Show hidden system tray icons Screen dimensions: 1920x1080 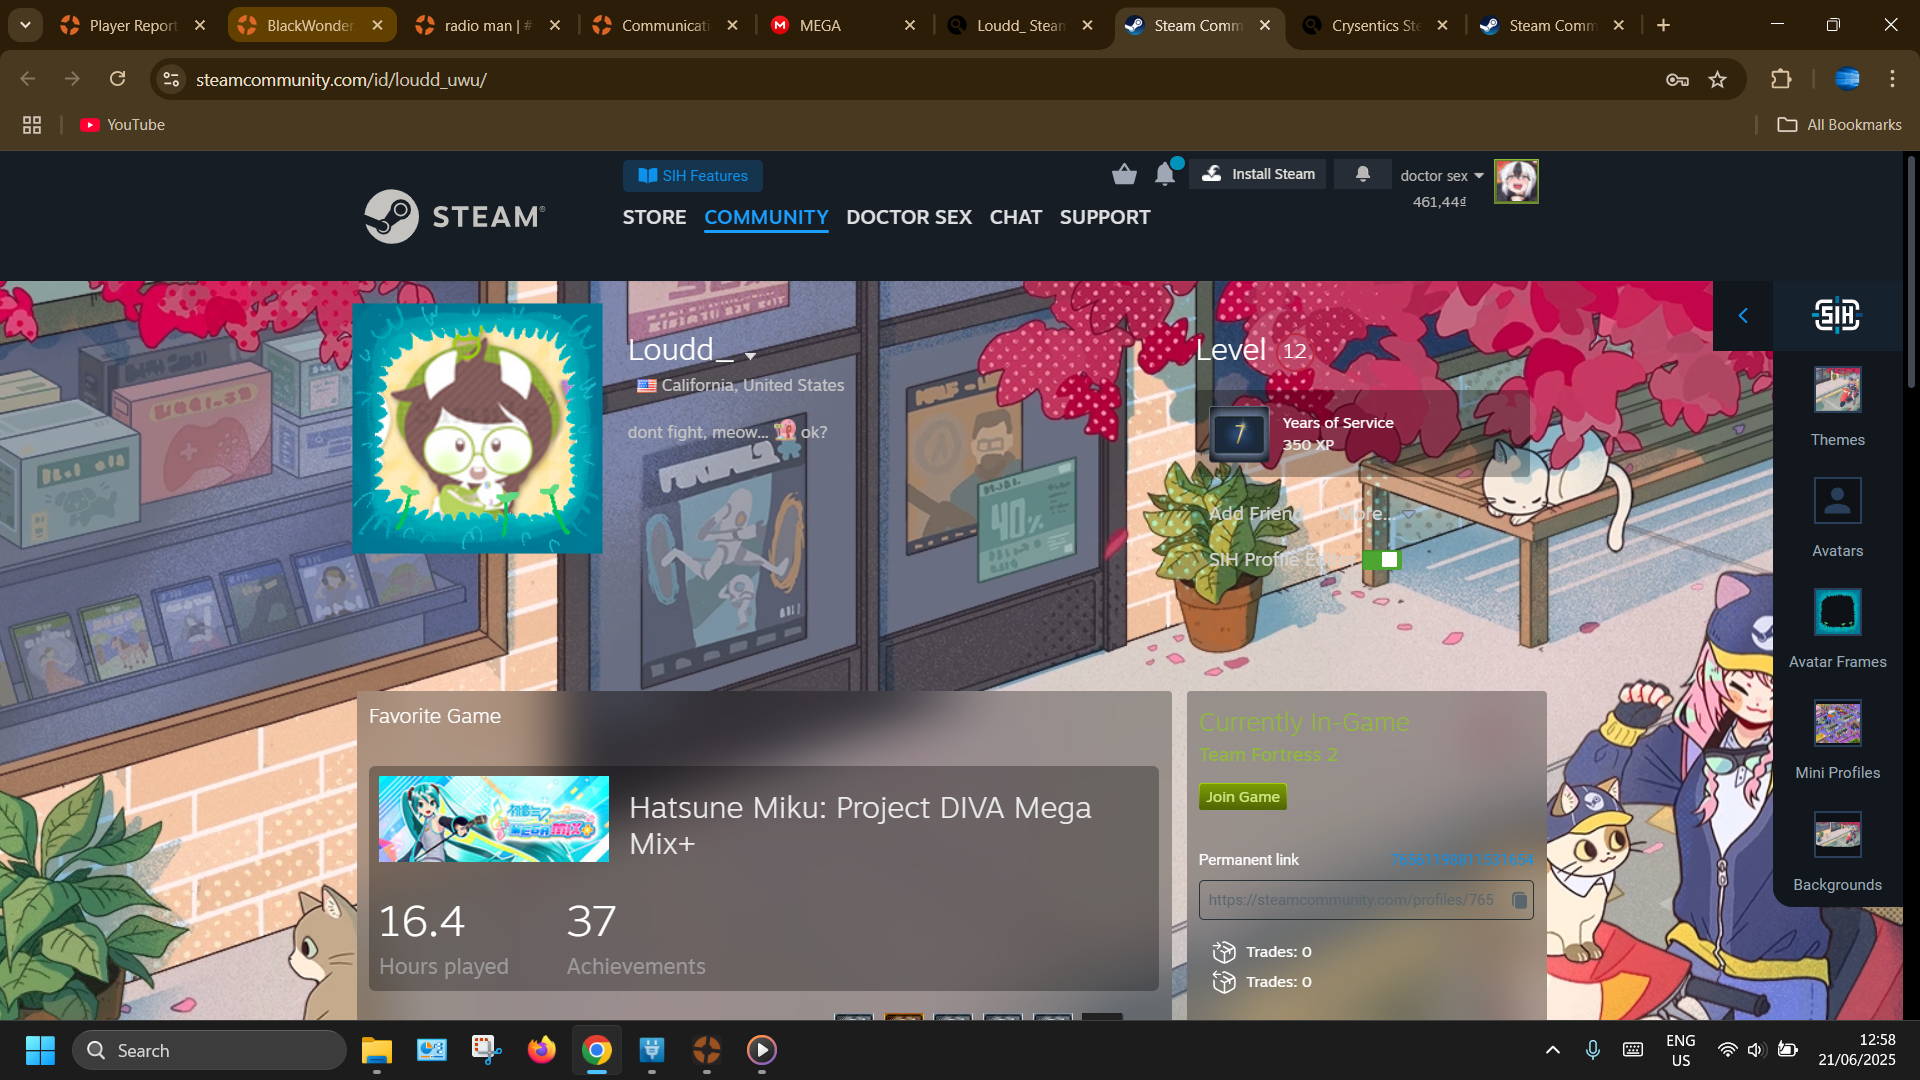1552,1050
